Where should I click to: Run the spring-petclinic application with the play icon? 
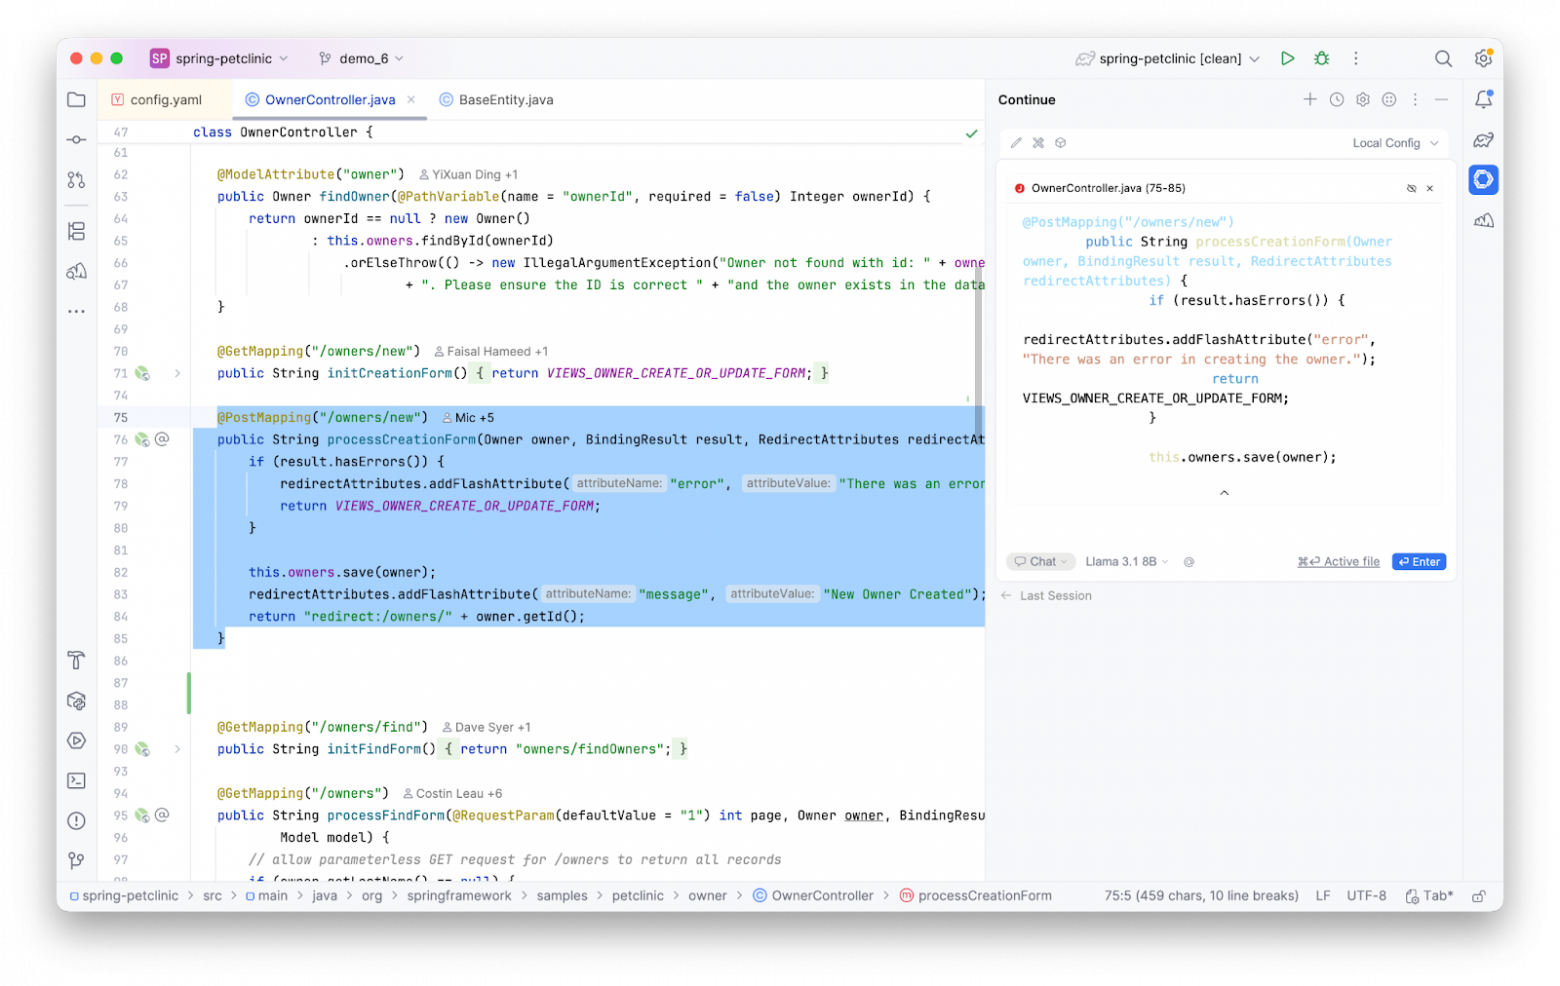(x=1288, y=58)
